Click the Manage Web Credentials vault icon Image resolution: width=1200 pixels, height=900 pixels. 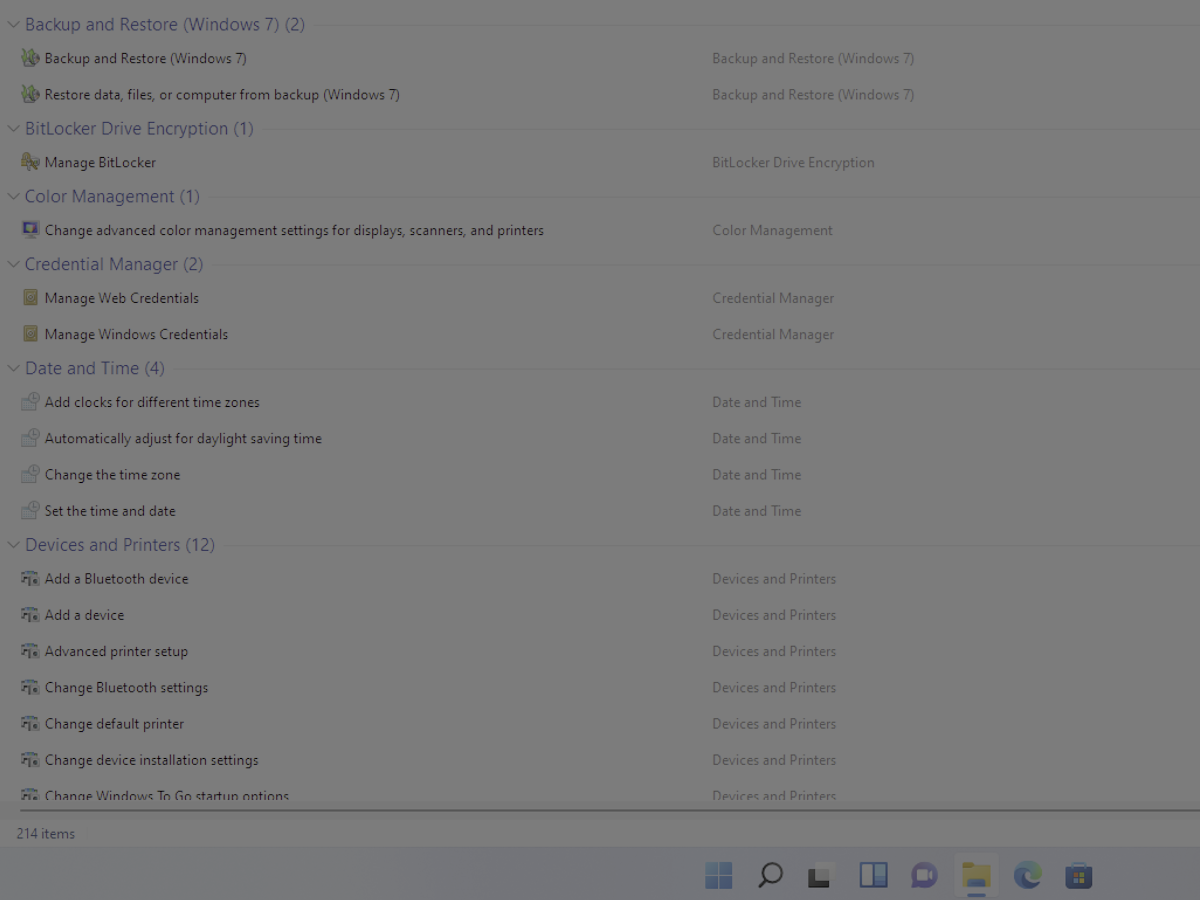(x=30, y=298)
